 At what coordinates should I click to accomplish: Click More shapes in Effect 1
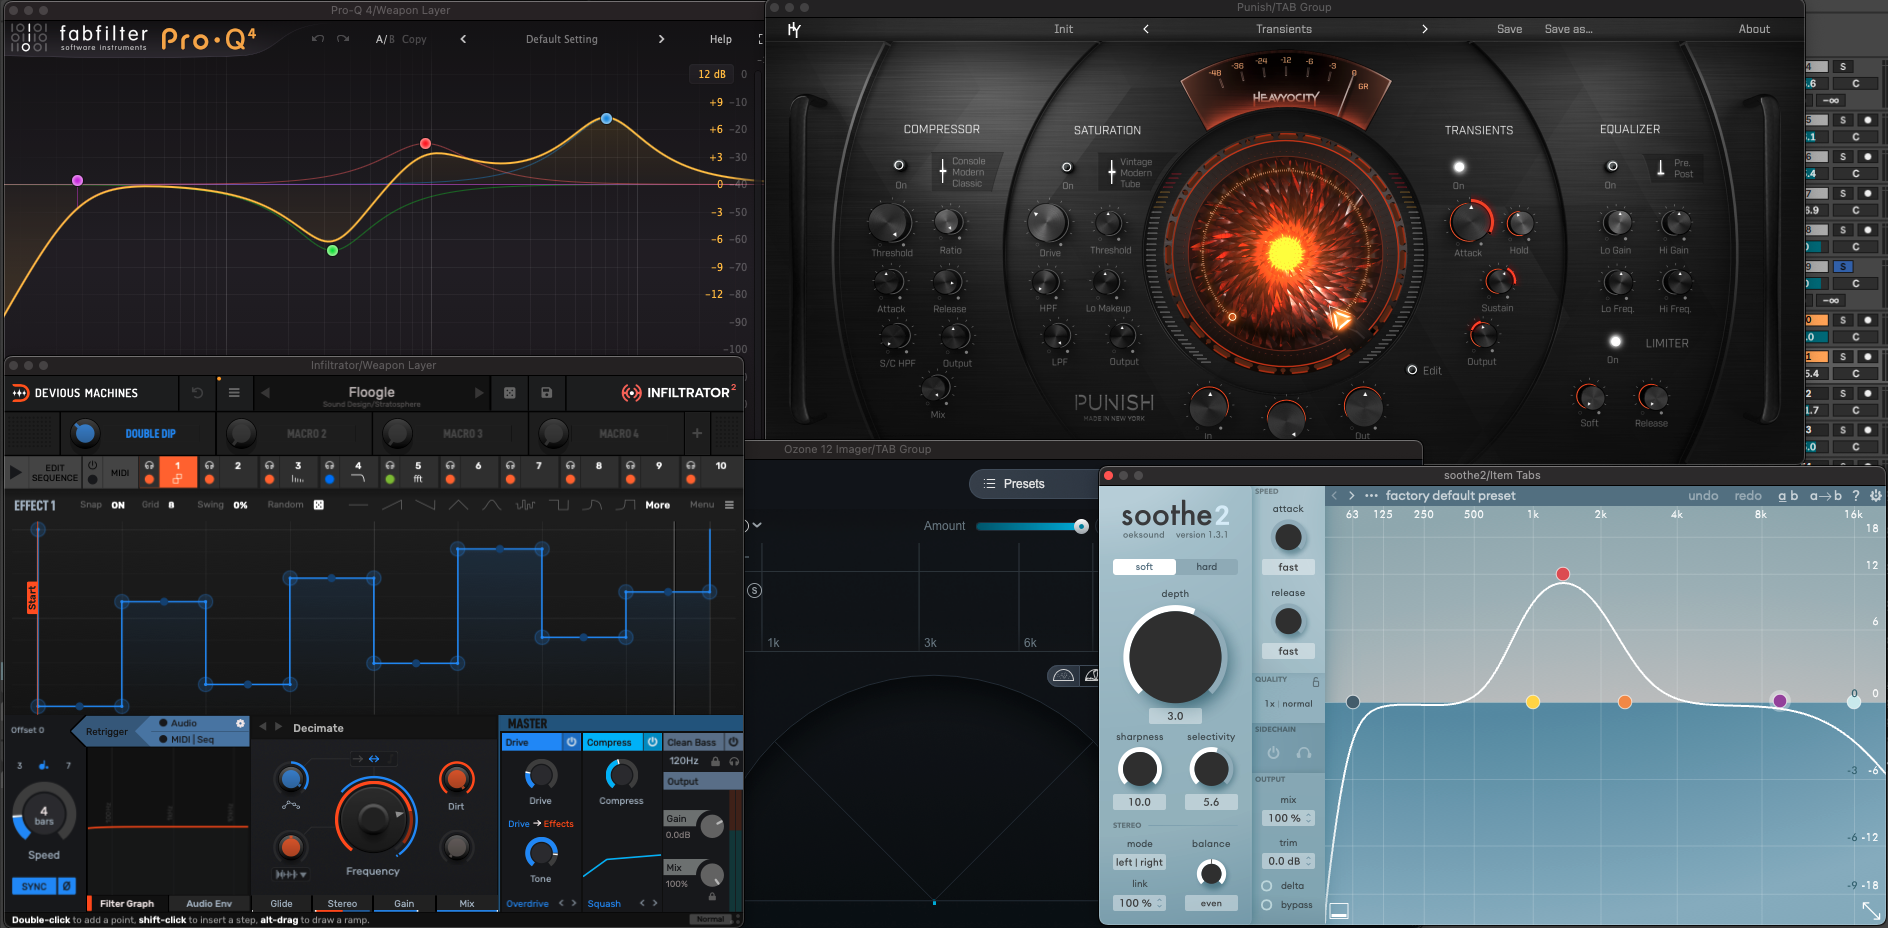(658, 505)
